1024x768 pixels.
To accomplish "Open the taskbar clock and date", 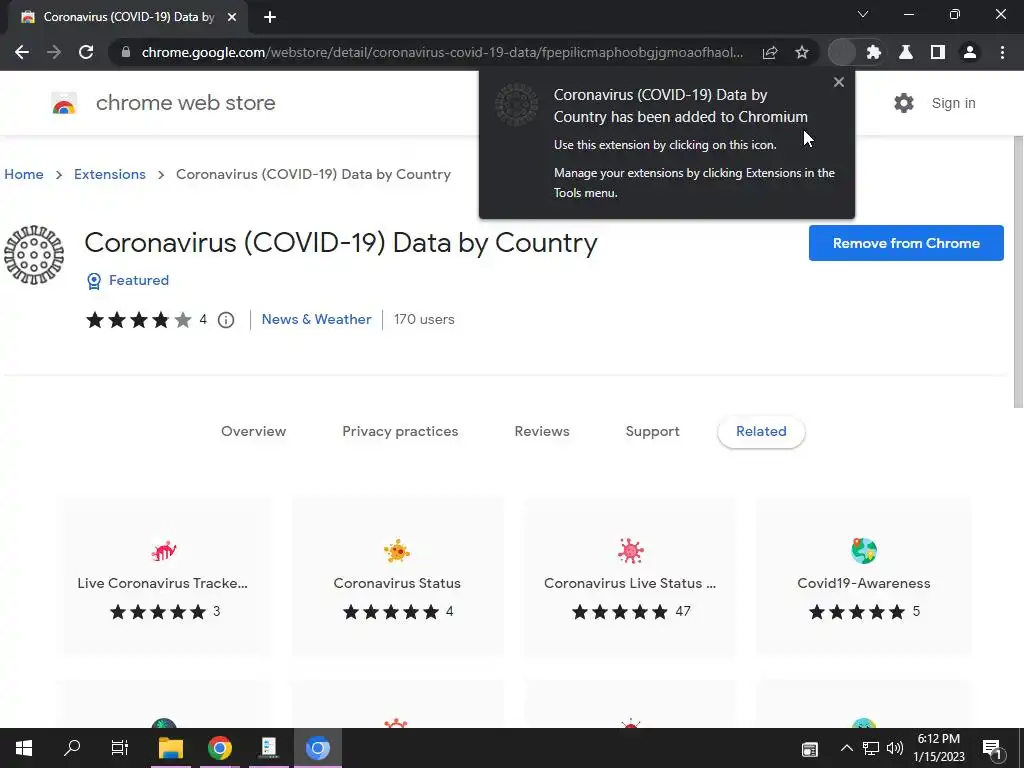I will 938,748.
